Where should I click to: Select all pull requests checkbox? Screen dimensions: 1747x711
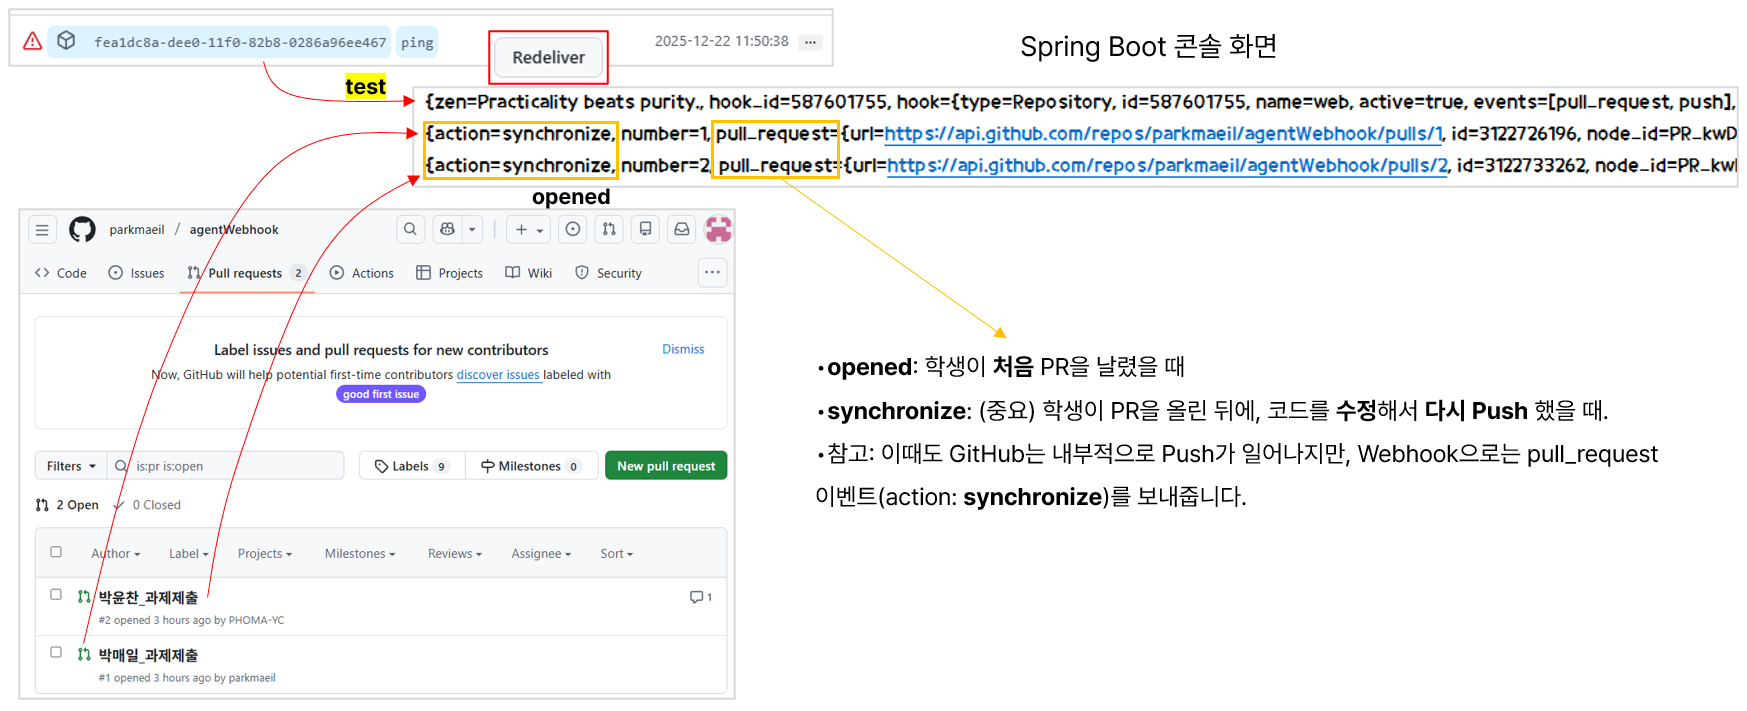click(56, 552)
